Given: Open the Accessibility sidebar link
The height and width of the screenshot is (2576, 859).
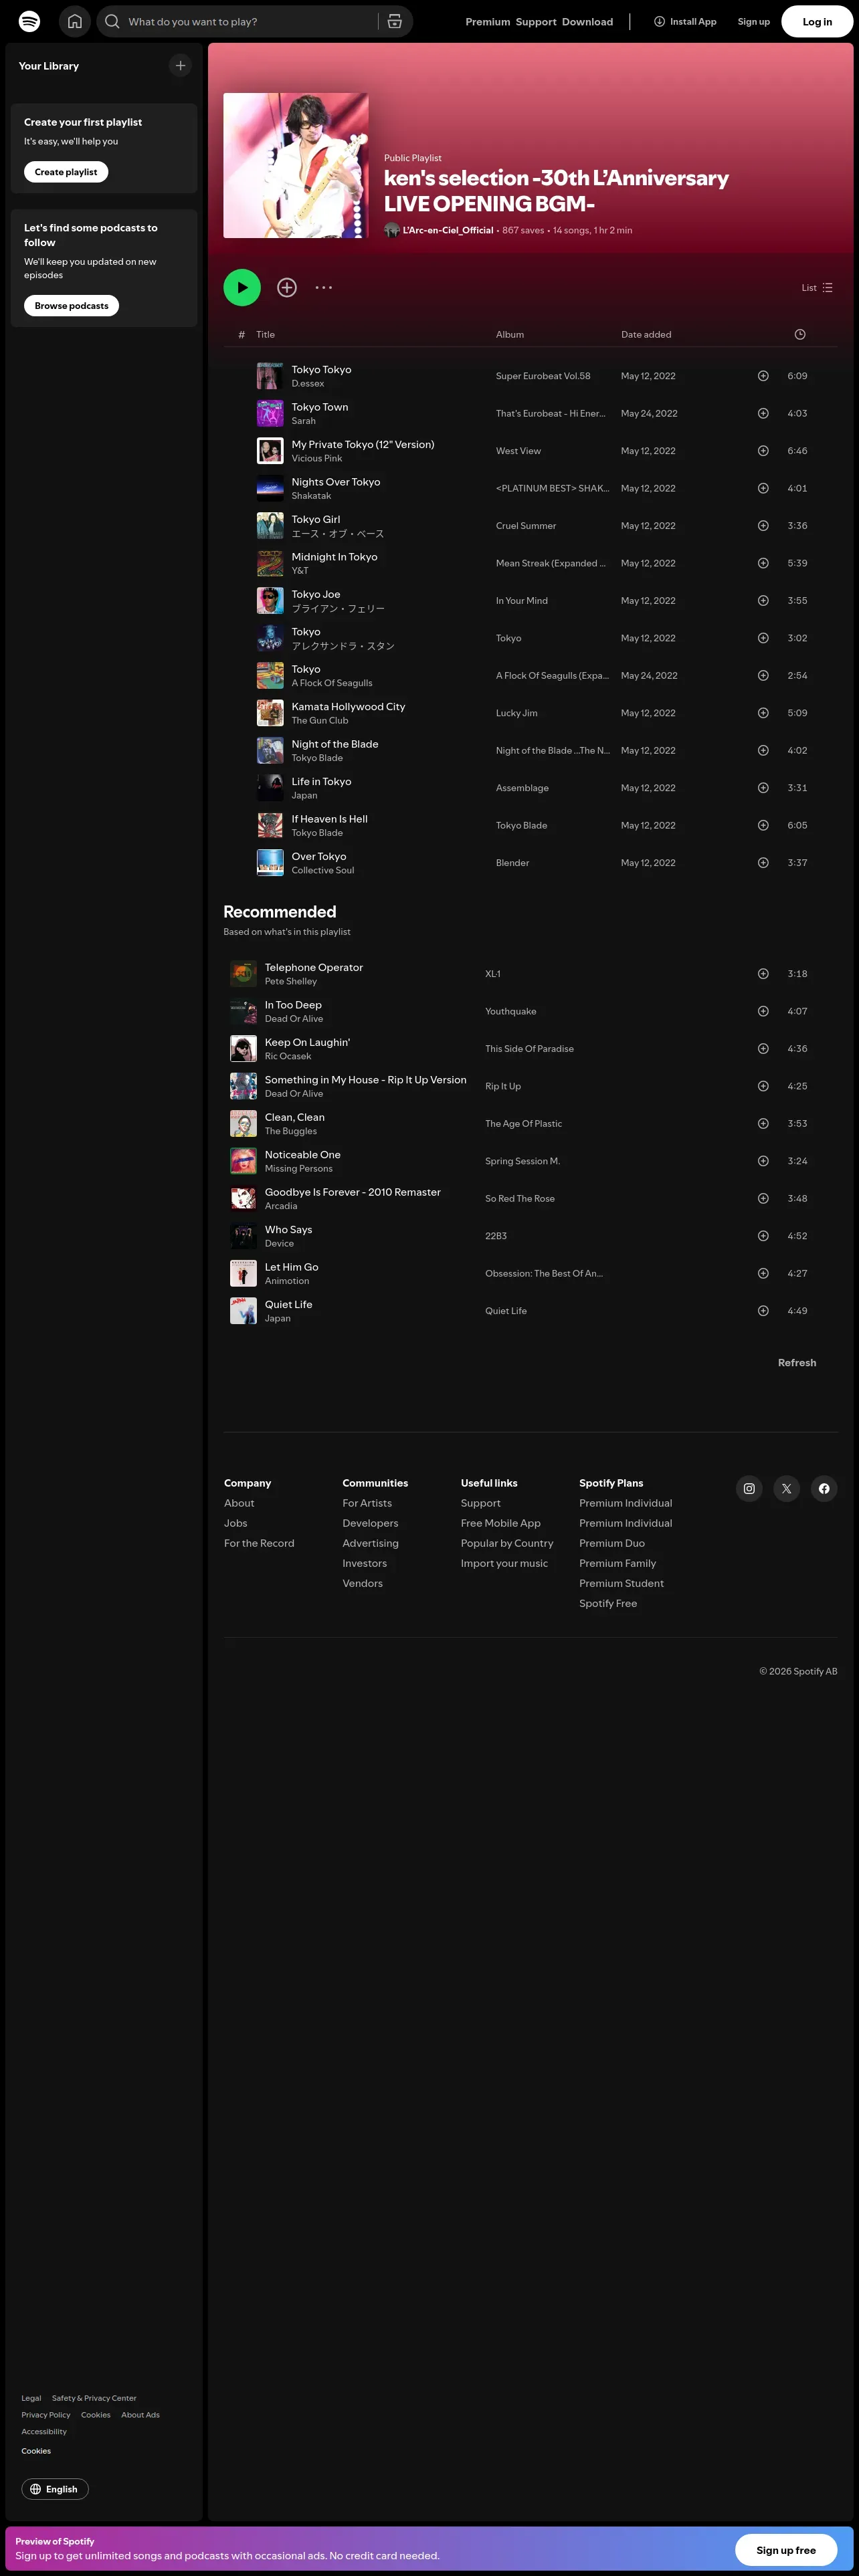Looking at the screenshot, I should (44, 2432).
